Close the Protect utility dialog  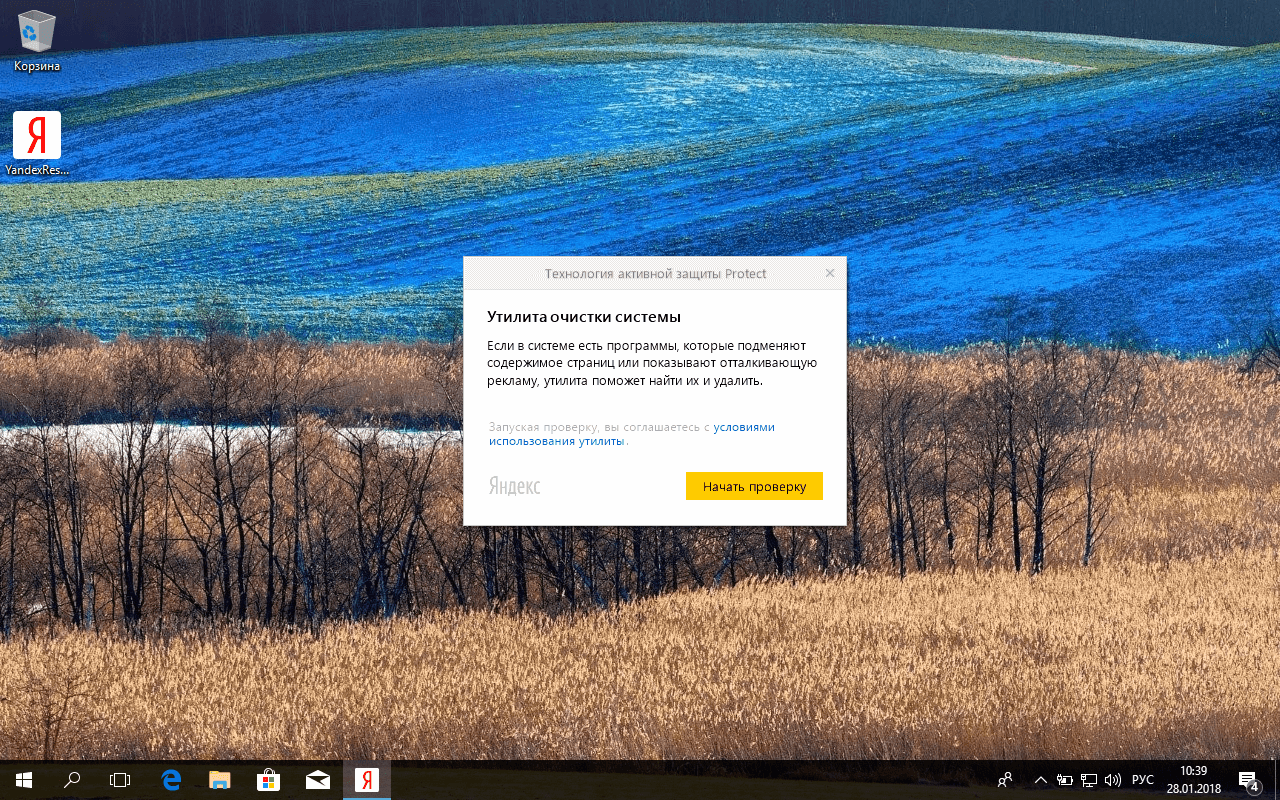(x=830, y=273)
